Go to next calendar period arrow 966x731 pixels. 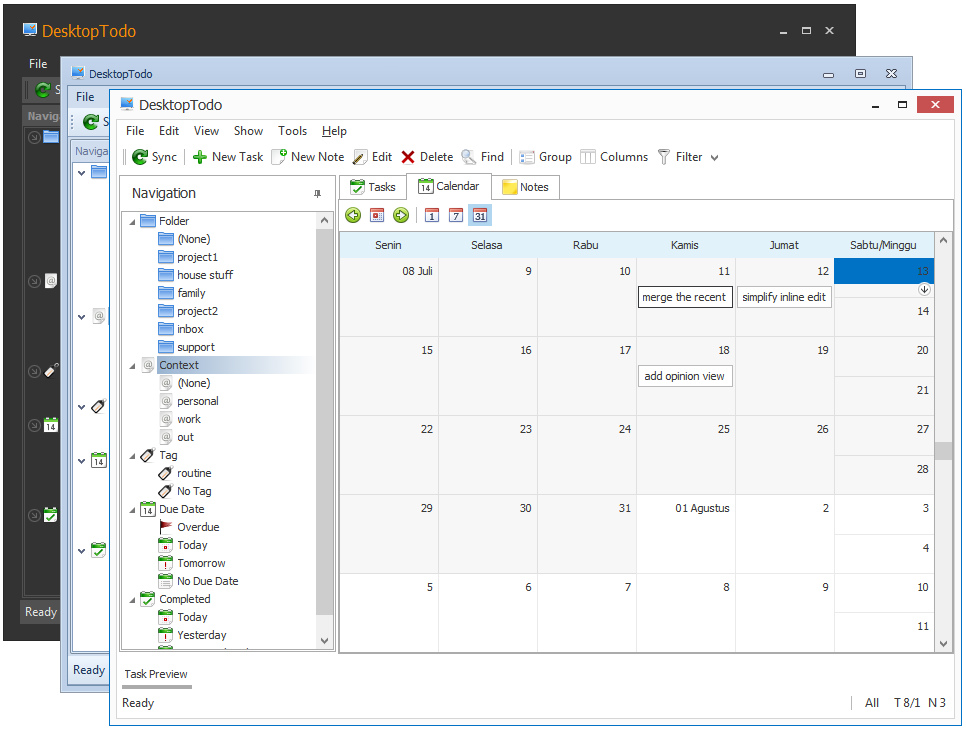coord(401,215)
